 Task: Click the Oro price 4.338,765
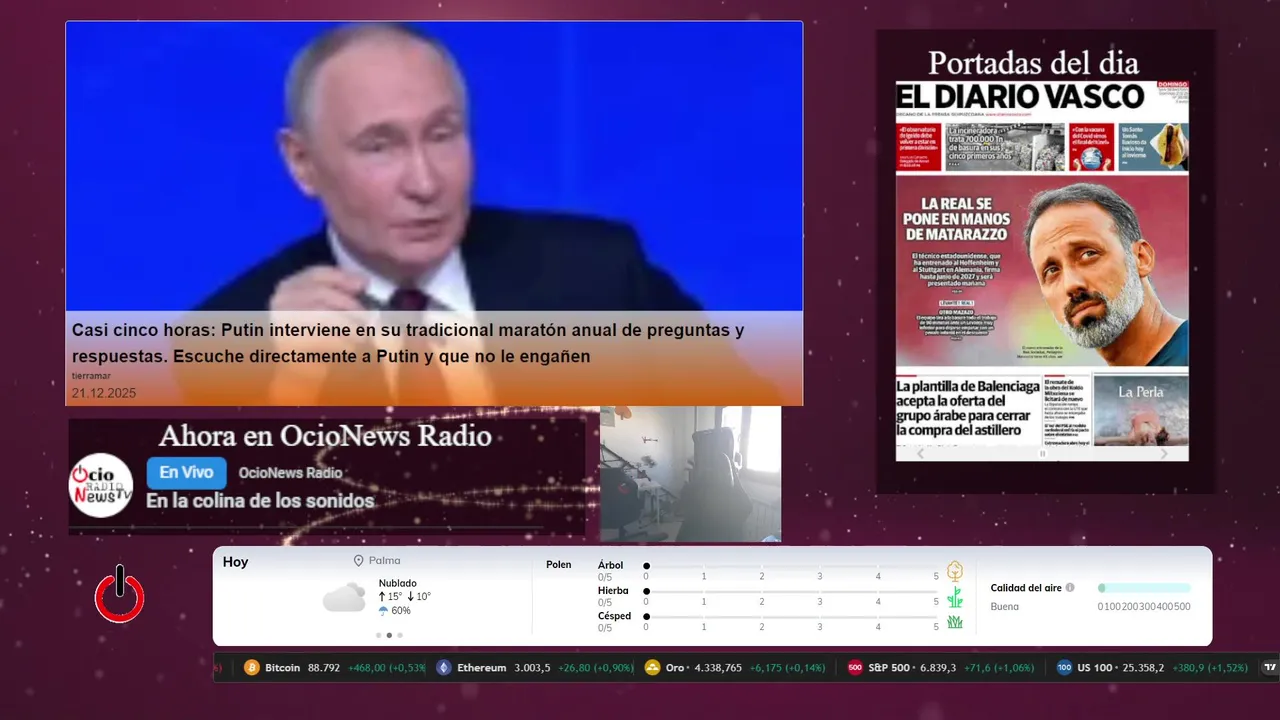click(718, 667)
